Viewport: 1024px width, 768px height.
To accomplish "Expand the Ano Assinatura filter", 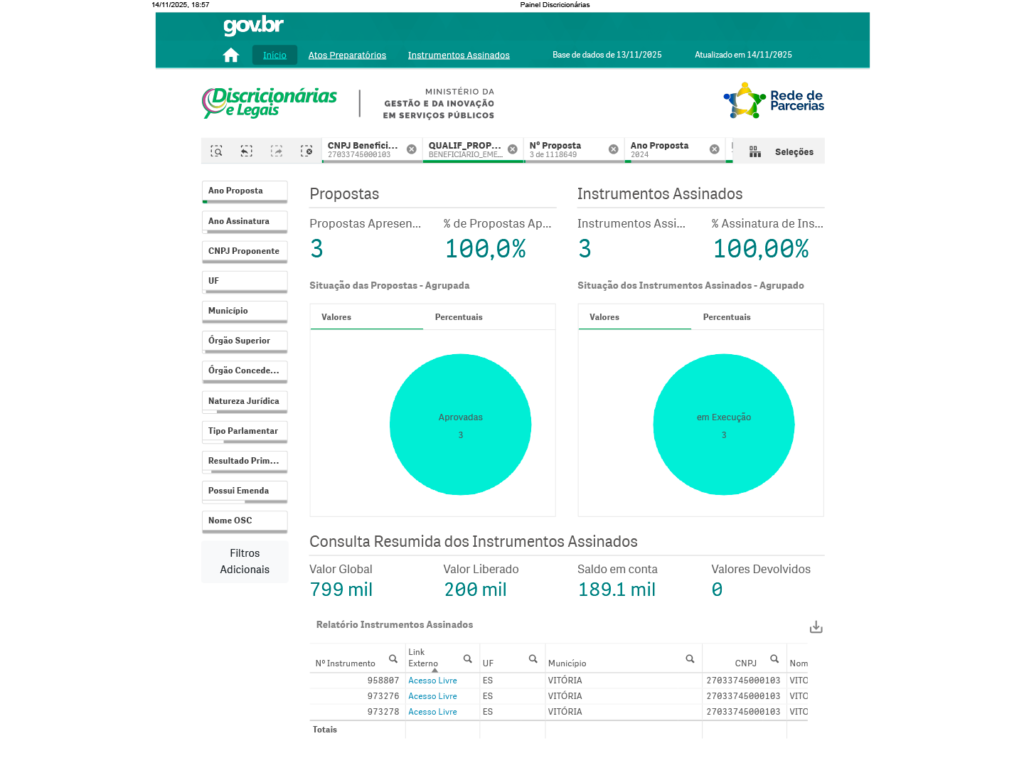I will [x=244, y=221].
